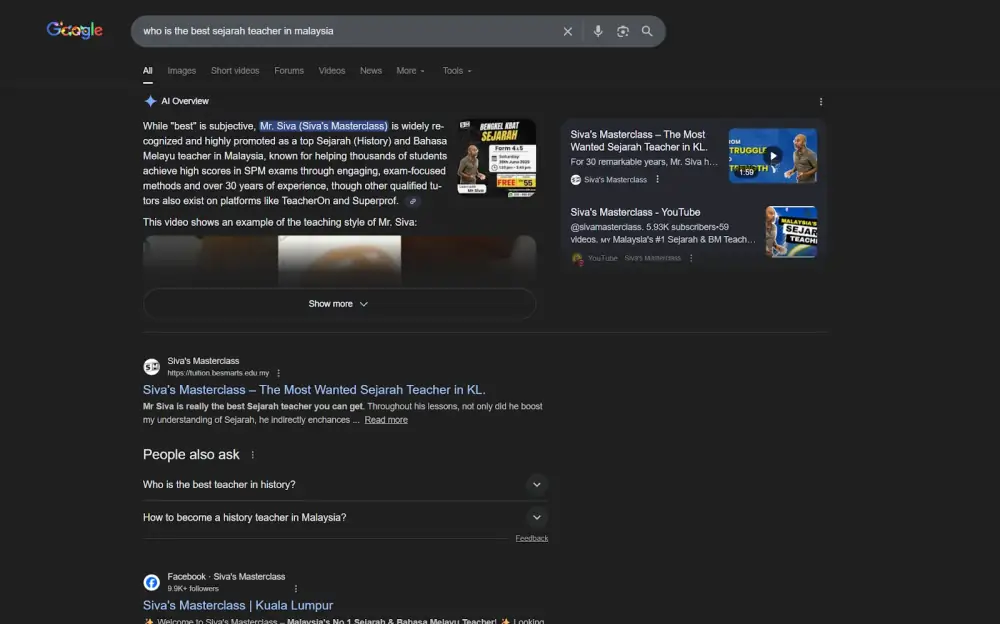Expand How to become a history teacher question
Image resolution: width=1000 pixels, height=624 pixels.
(345, 517)
